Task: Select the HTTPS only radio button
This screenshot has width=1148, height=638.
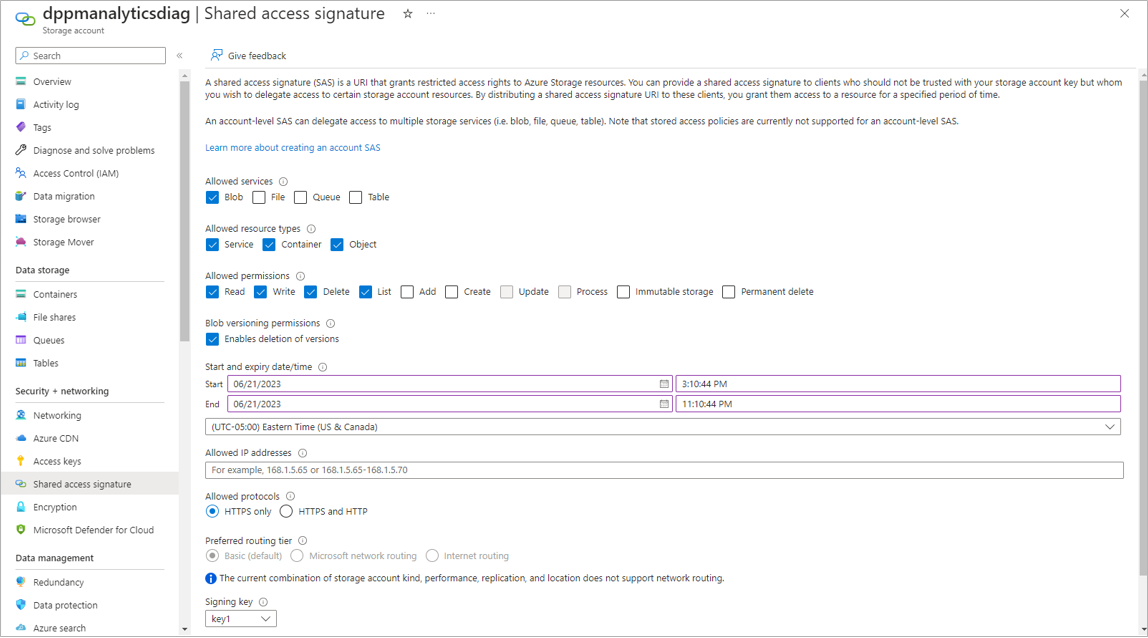Action: [212, 511]
